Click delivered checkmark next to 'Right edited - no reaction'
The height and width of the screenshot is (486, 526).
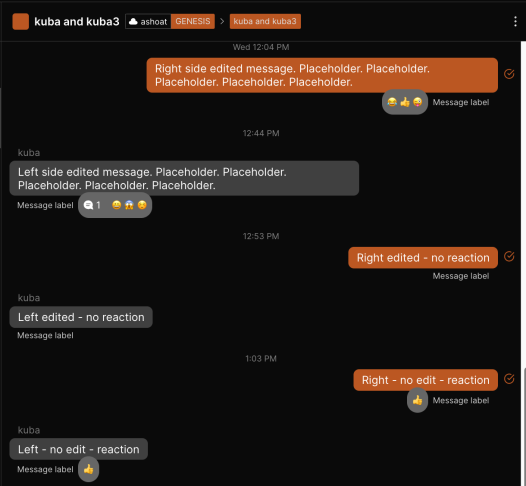coord(509,257)
